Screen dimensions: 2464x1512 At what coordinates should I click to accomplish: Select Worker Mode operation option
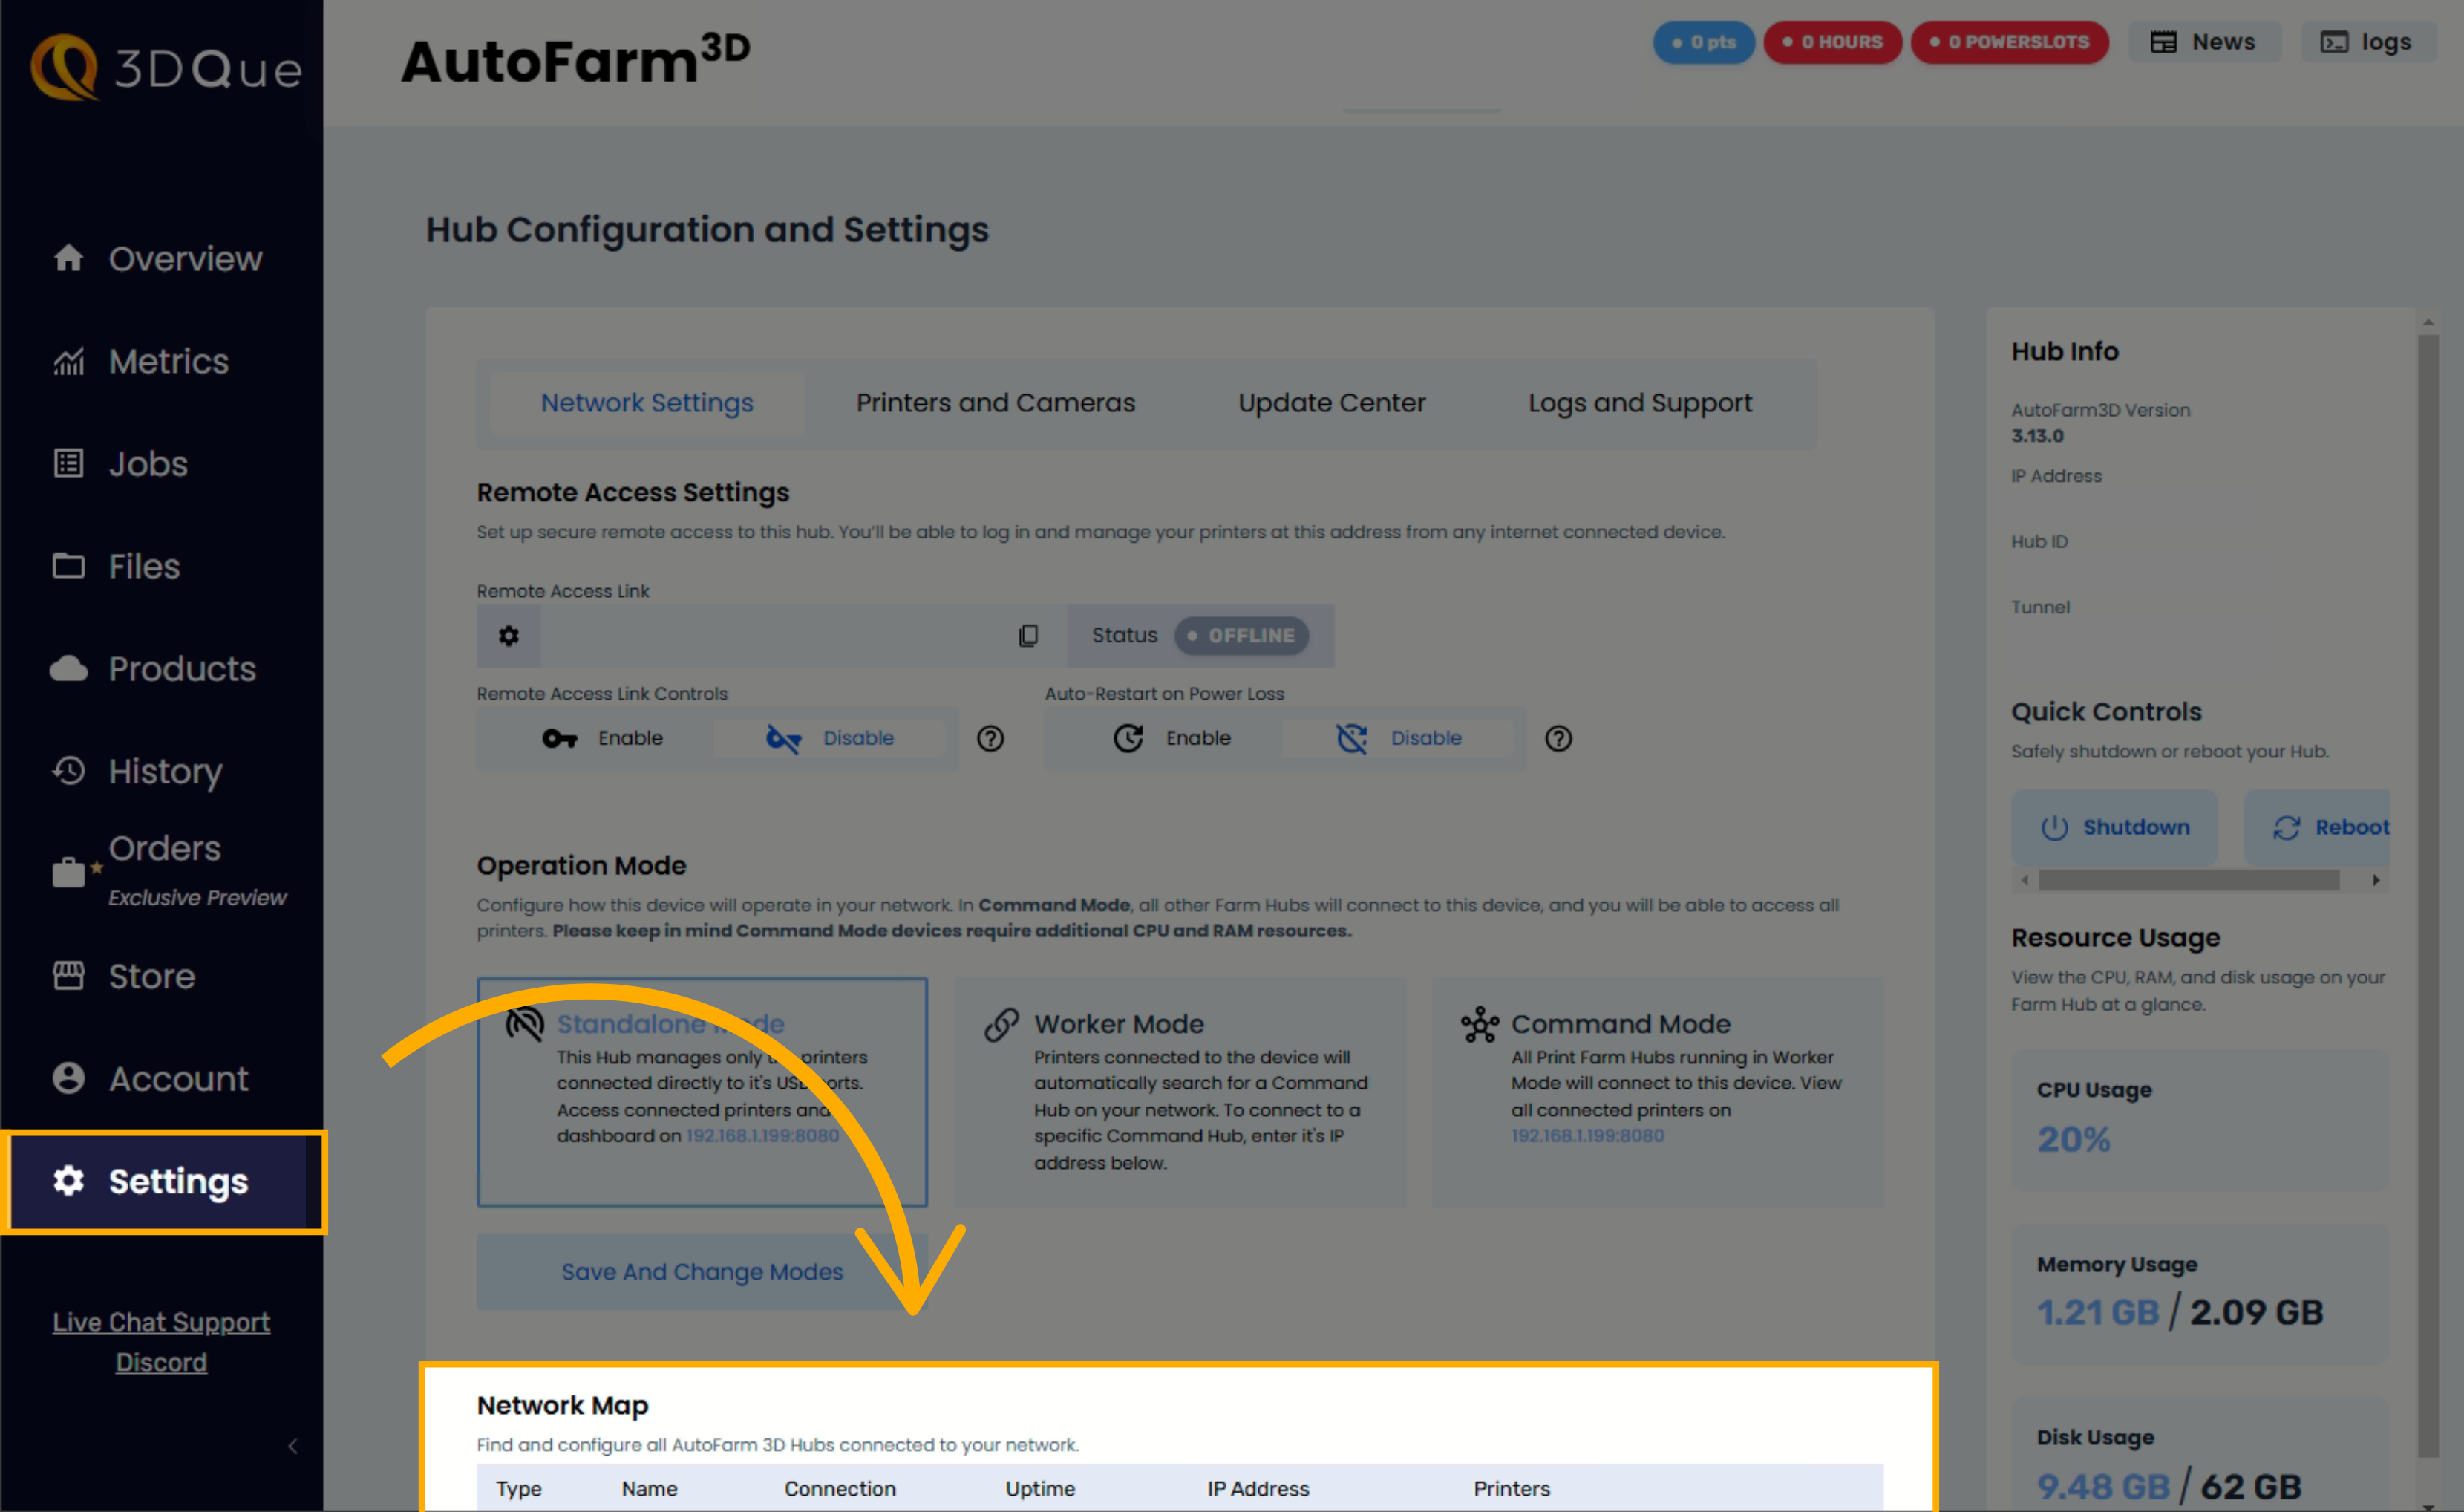[x=1179, y=1091]
